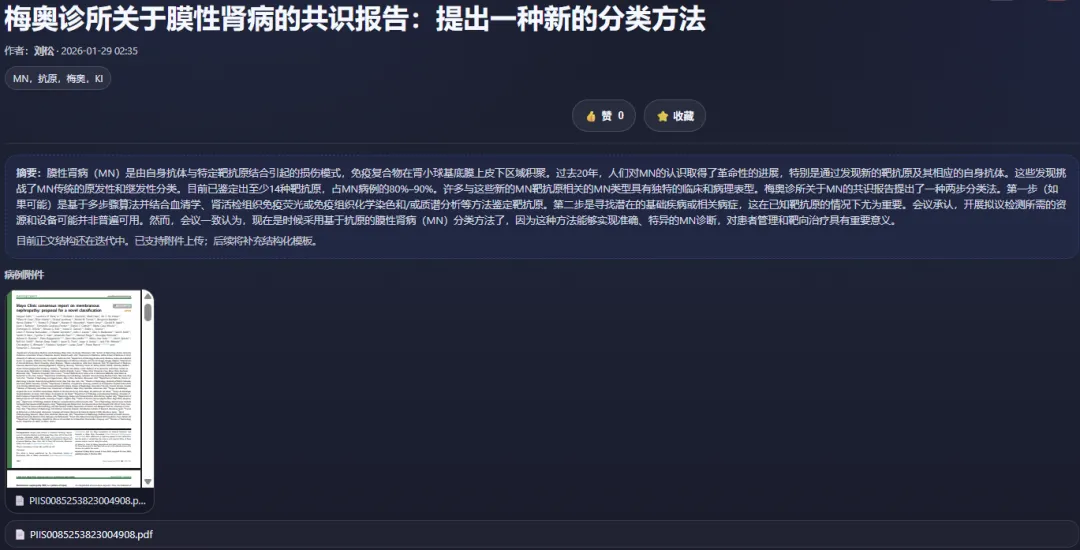
Task: Open the truncated PIIS0085253823004908.p... attachment label
Action: (87, 501)
